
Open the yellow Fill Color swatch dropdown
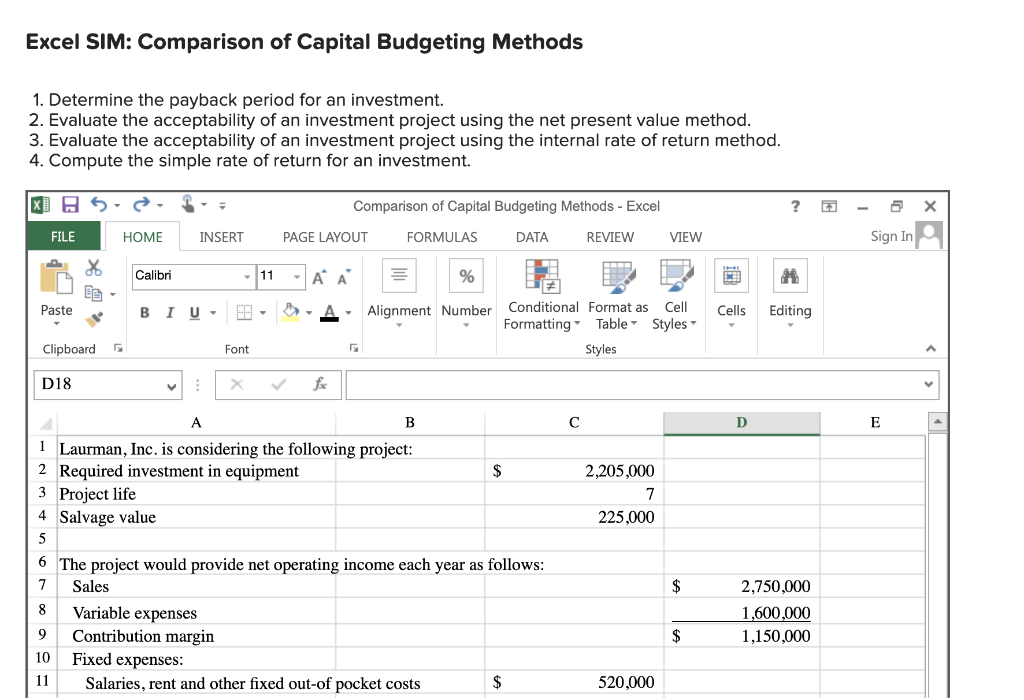coord(309,311)
